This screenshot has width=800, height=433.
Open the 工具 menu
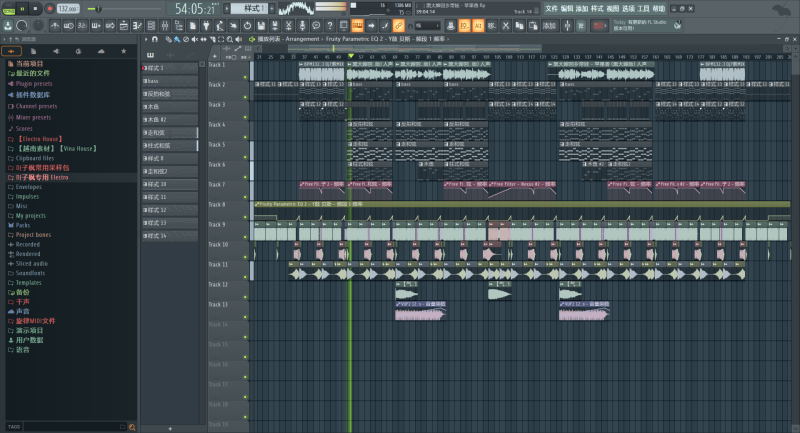click(643, 9)
